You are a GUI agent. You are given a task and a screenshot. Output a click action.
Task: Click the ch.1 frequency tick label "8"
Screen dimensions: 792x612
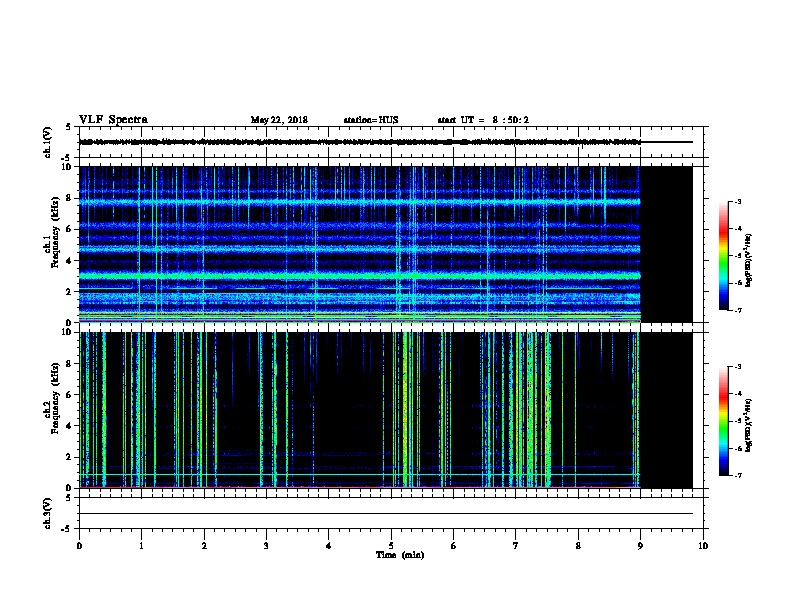69,198
